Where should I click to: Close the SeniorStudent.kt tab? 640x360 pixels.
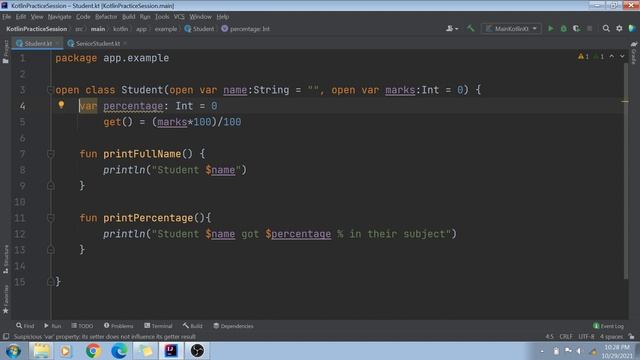click(x=125, y=43)
